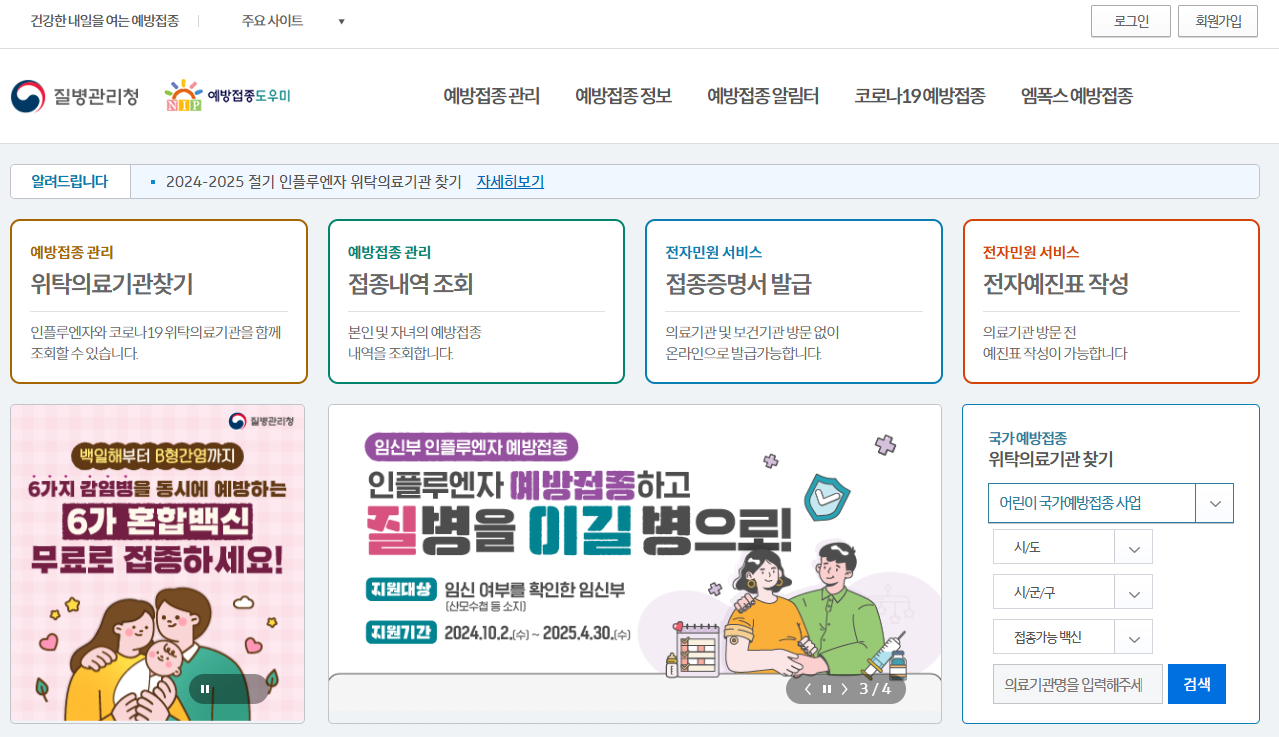This screenshot has width=1279, height=737.
Task: Open the 위탁의료기관찾기 card
Action: [x=158, y=302]
